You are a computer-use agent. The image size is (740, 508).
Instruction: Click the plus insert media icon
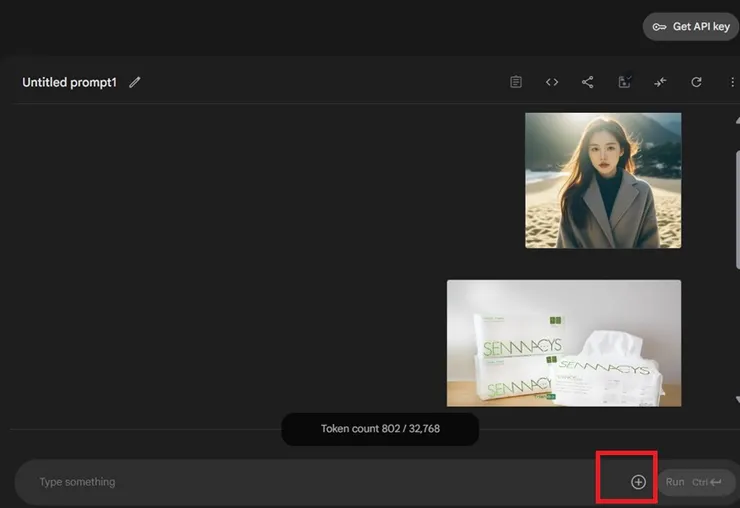[638, 482]
